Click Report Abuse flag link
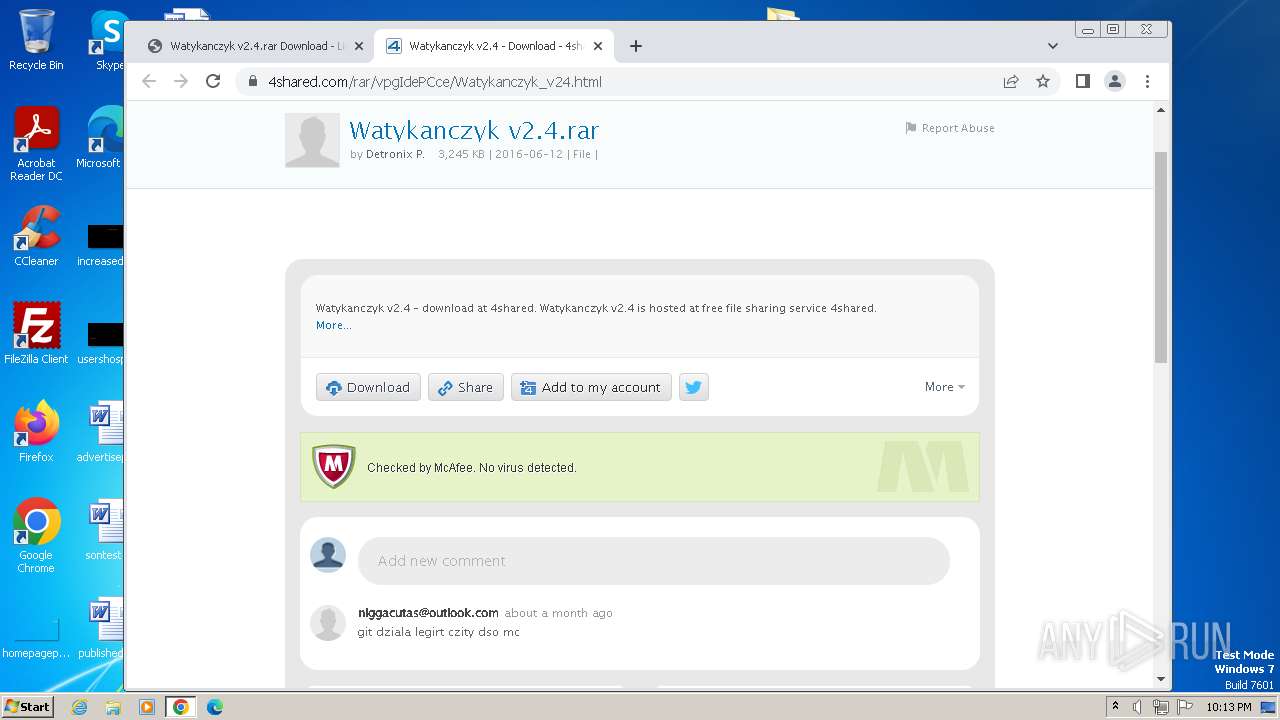 (x=950, y=128)
